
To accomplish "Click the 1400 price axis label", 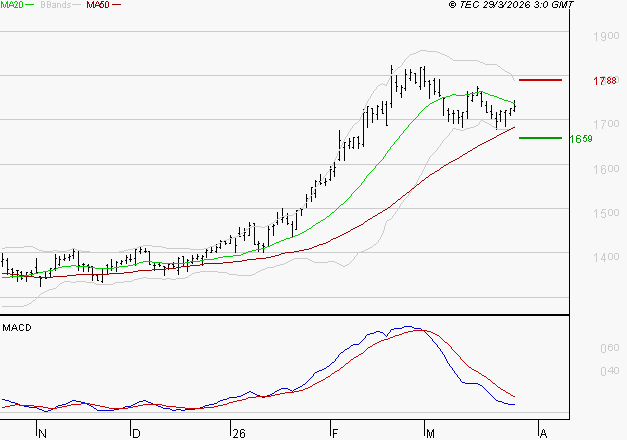I will pos(606,257).
